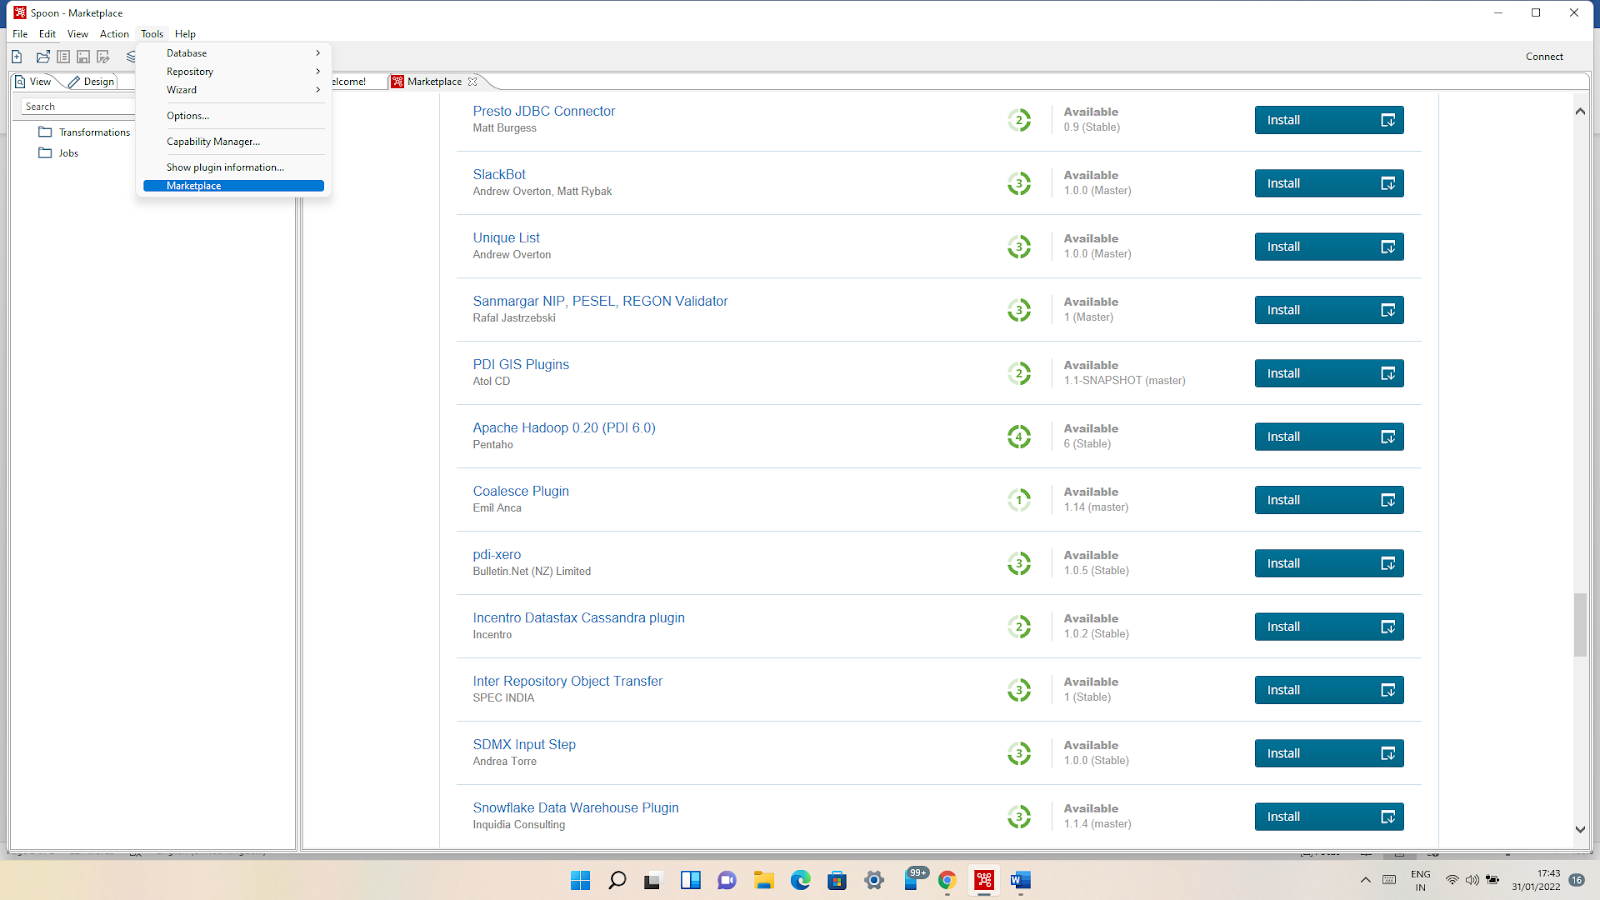The height and width of the screenshot is (900, 1600).
Task: Click the Connect button
Action: (x=1544, y=57)
